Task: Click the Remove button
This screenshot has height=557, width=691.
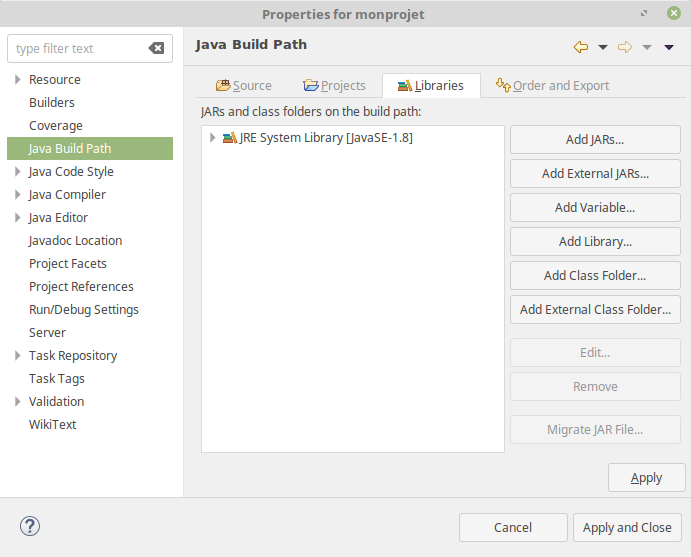Action: (595, 386)
